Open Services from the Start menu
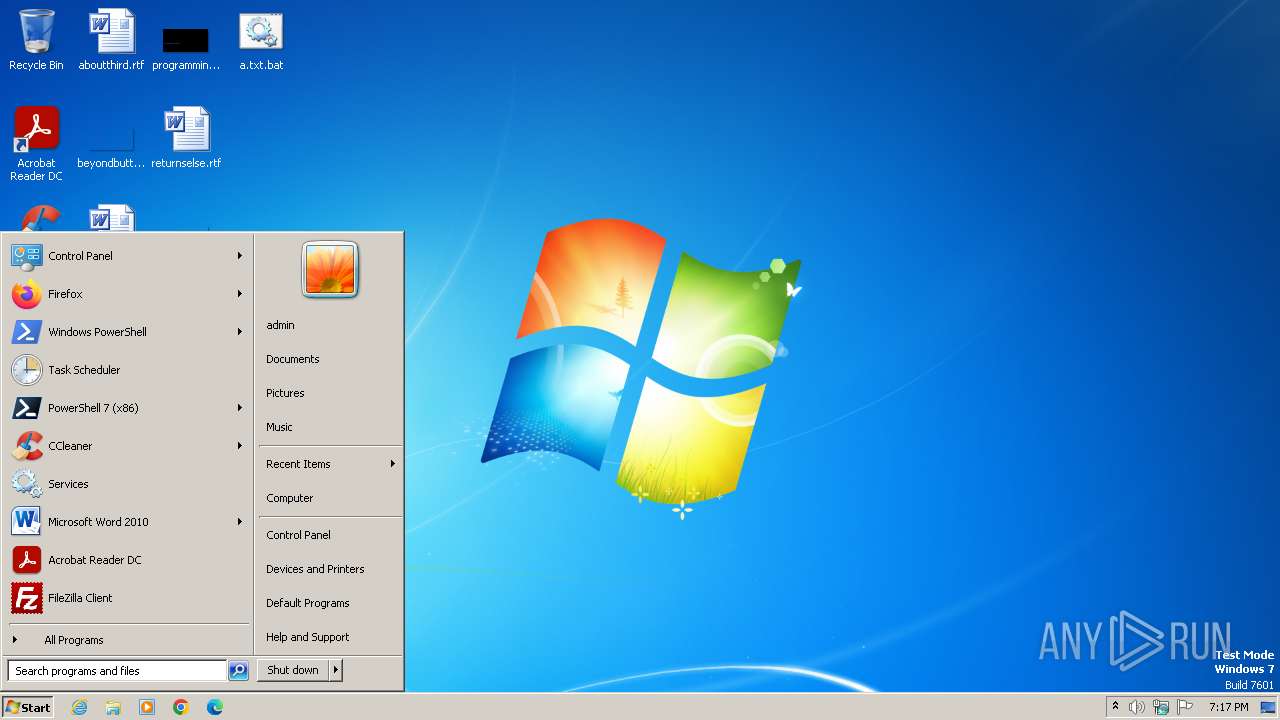1280x720 pixels. [127, 484]
